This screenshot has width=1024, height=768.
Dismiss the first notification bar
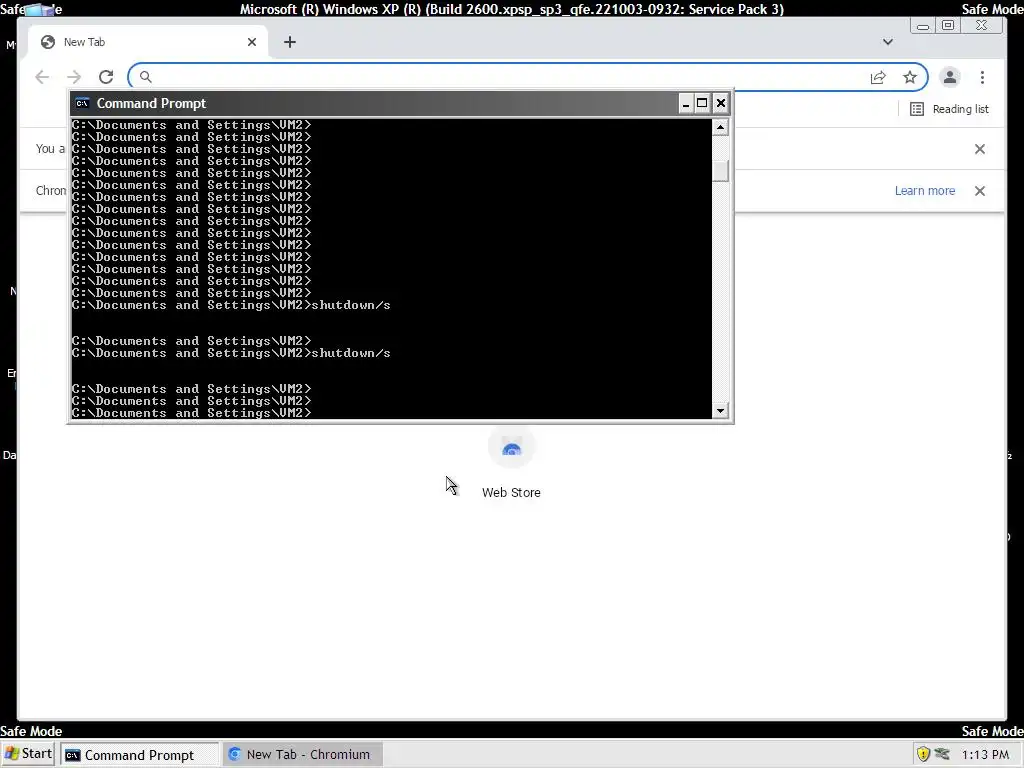coord(980,149)
